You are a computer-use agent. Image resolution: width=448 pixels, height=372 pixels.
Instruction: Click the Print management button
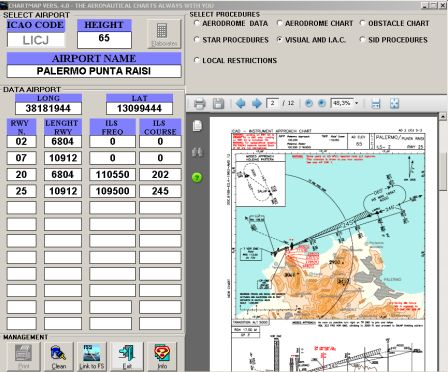click(x=23, y=356)
